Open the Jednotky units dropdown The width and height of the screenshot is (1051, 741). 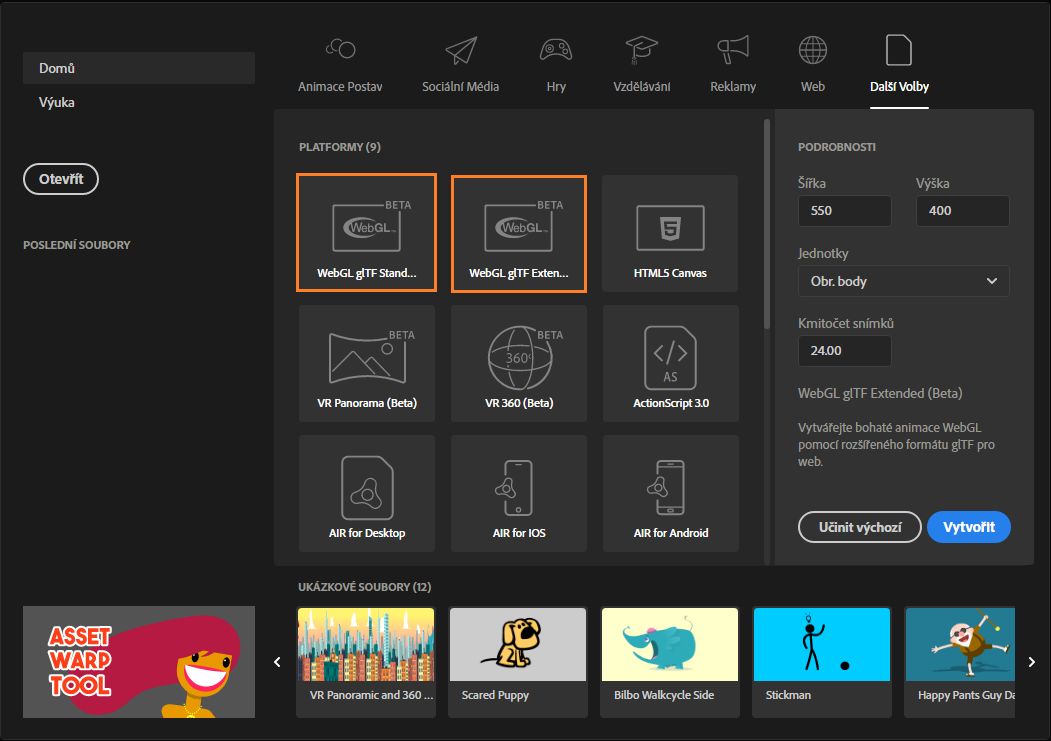pos(904,281)
